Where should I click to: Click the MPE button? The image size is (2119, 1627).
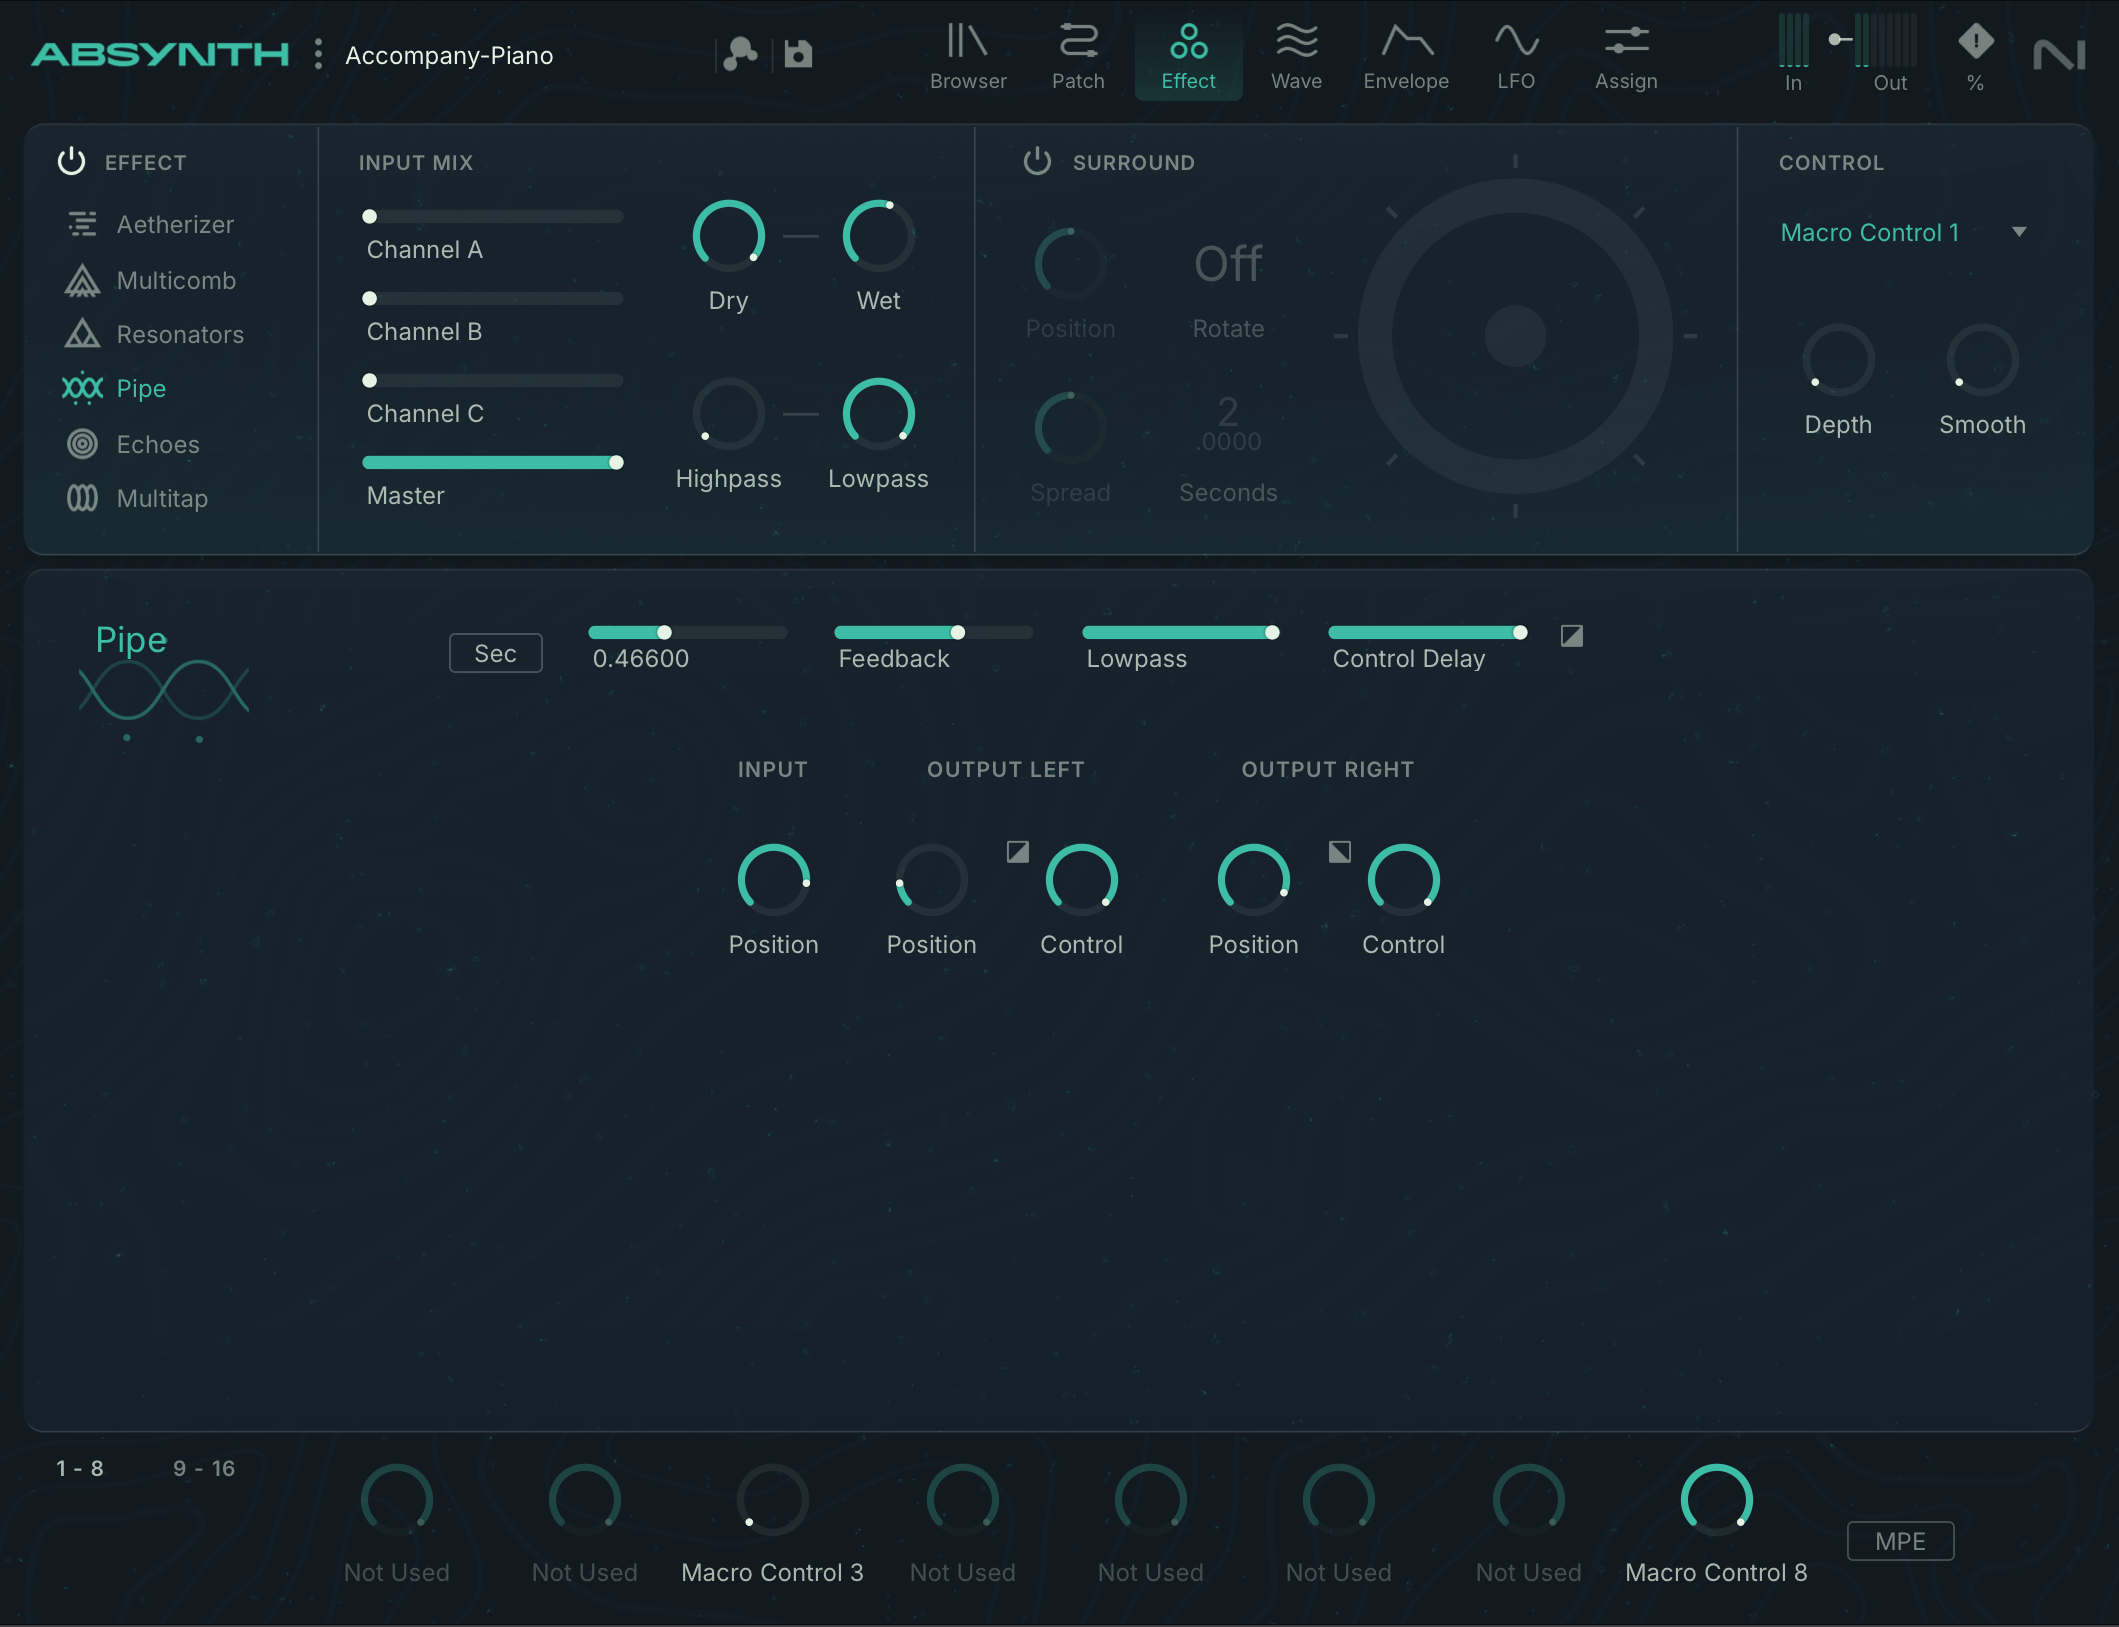coord(1900,1541)
